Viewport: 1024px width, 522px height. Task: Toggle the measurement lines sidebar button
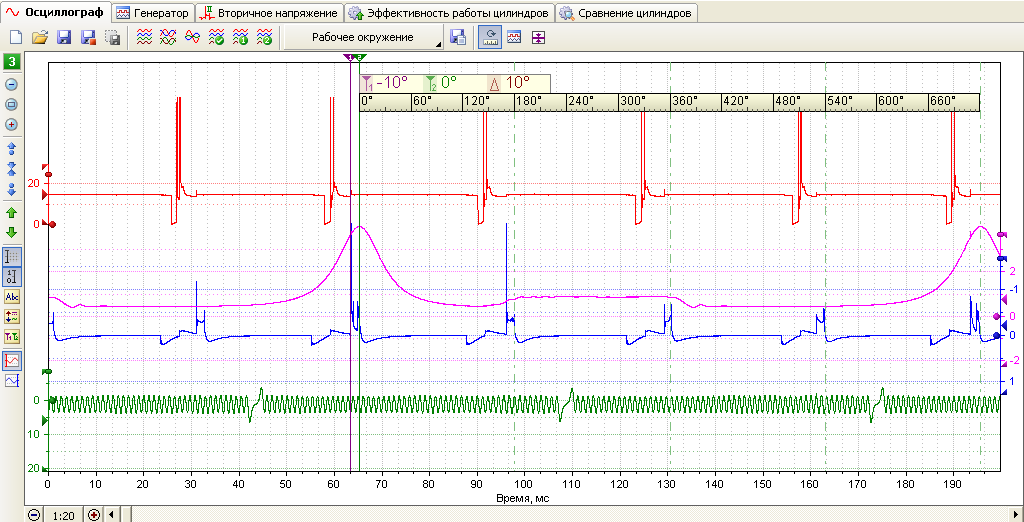point(12,317)
